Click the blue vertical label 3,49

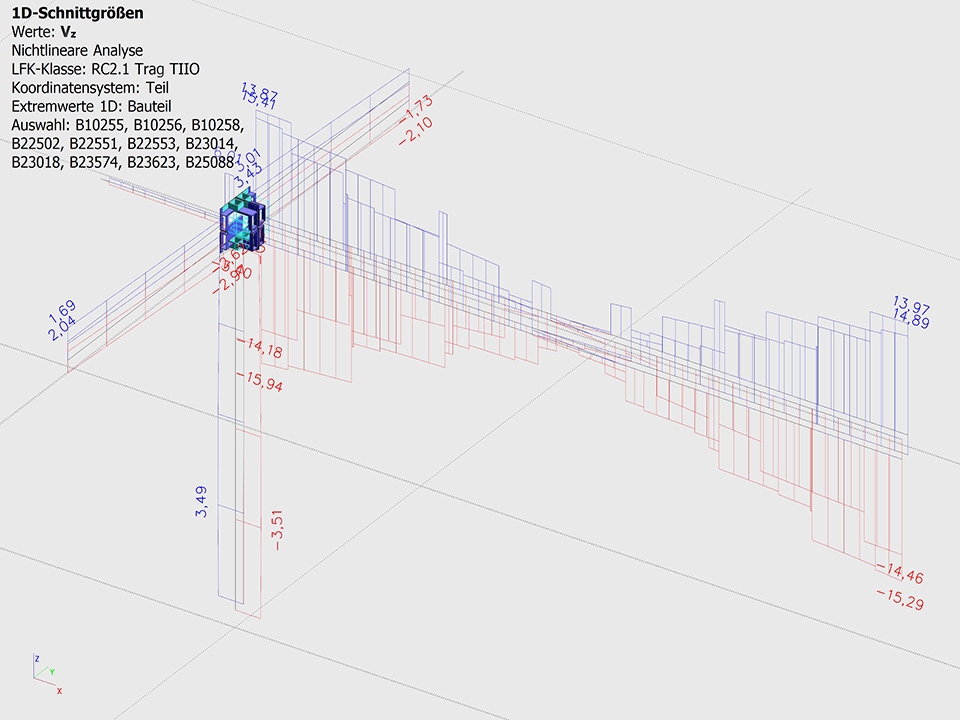(202, 500)
